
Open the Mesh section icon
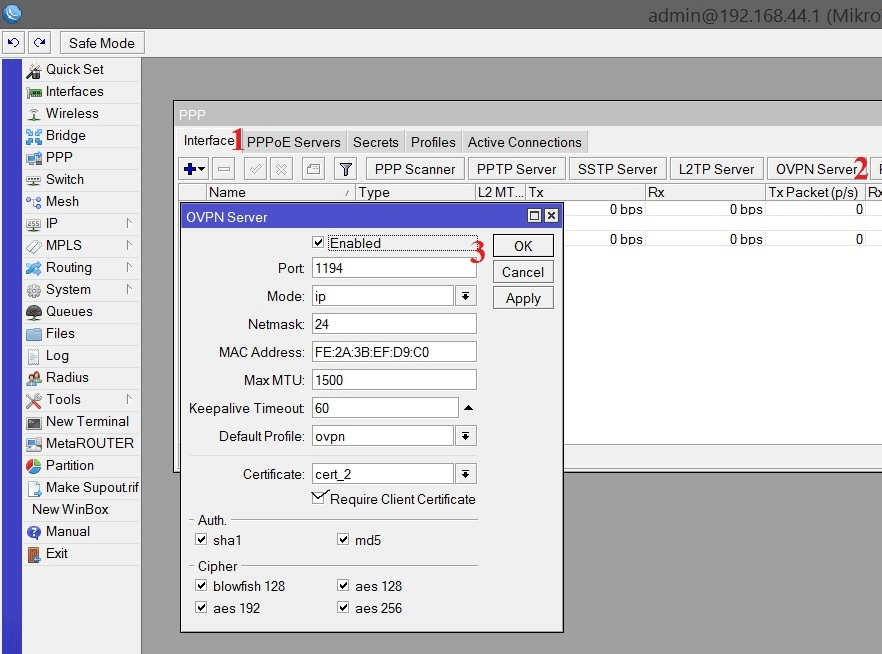(34, 202)
